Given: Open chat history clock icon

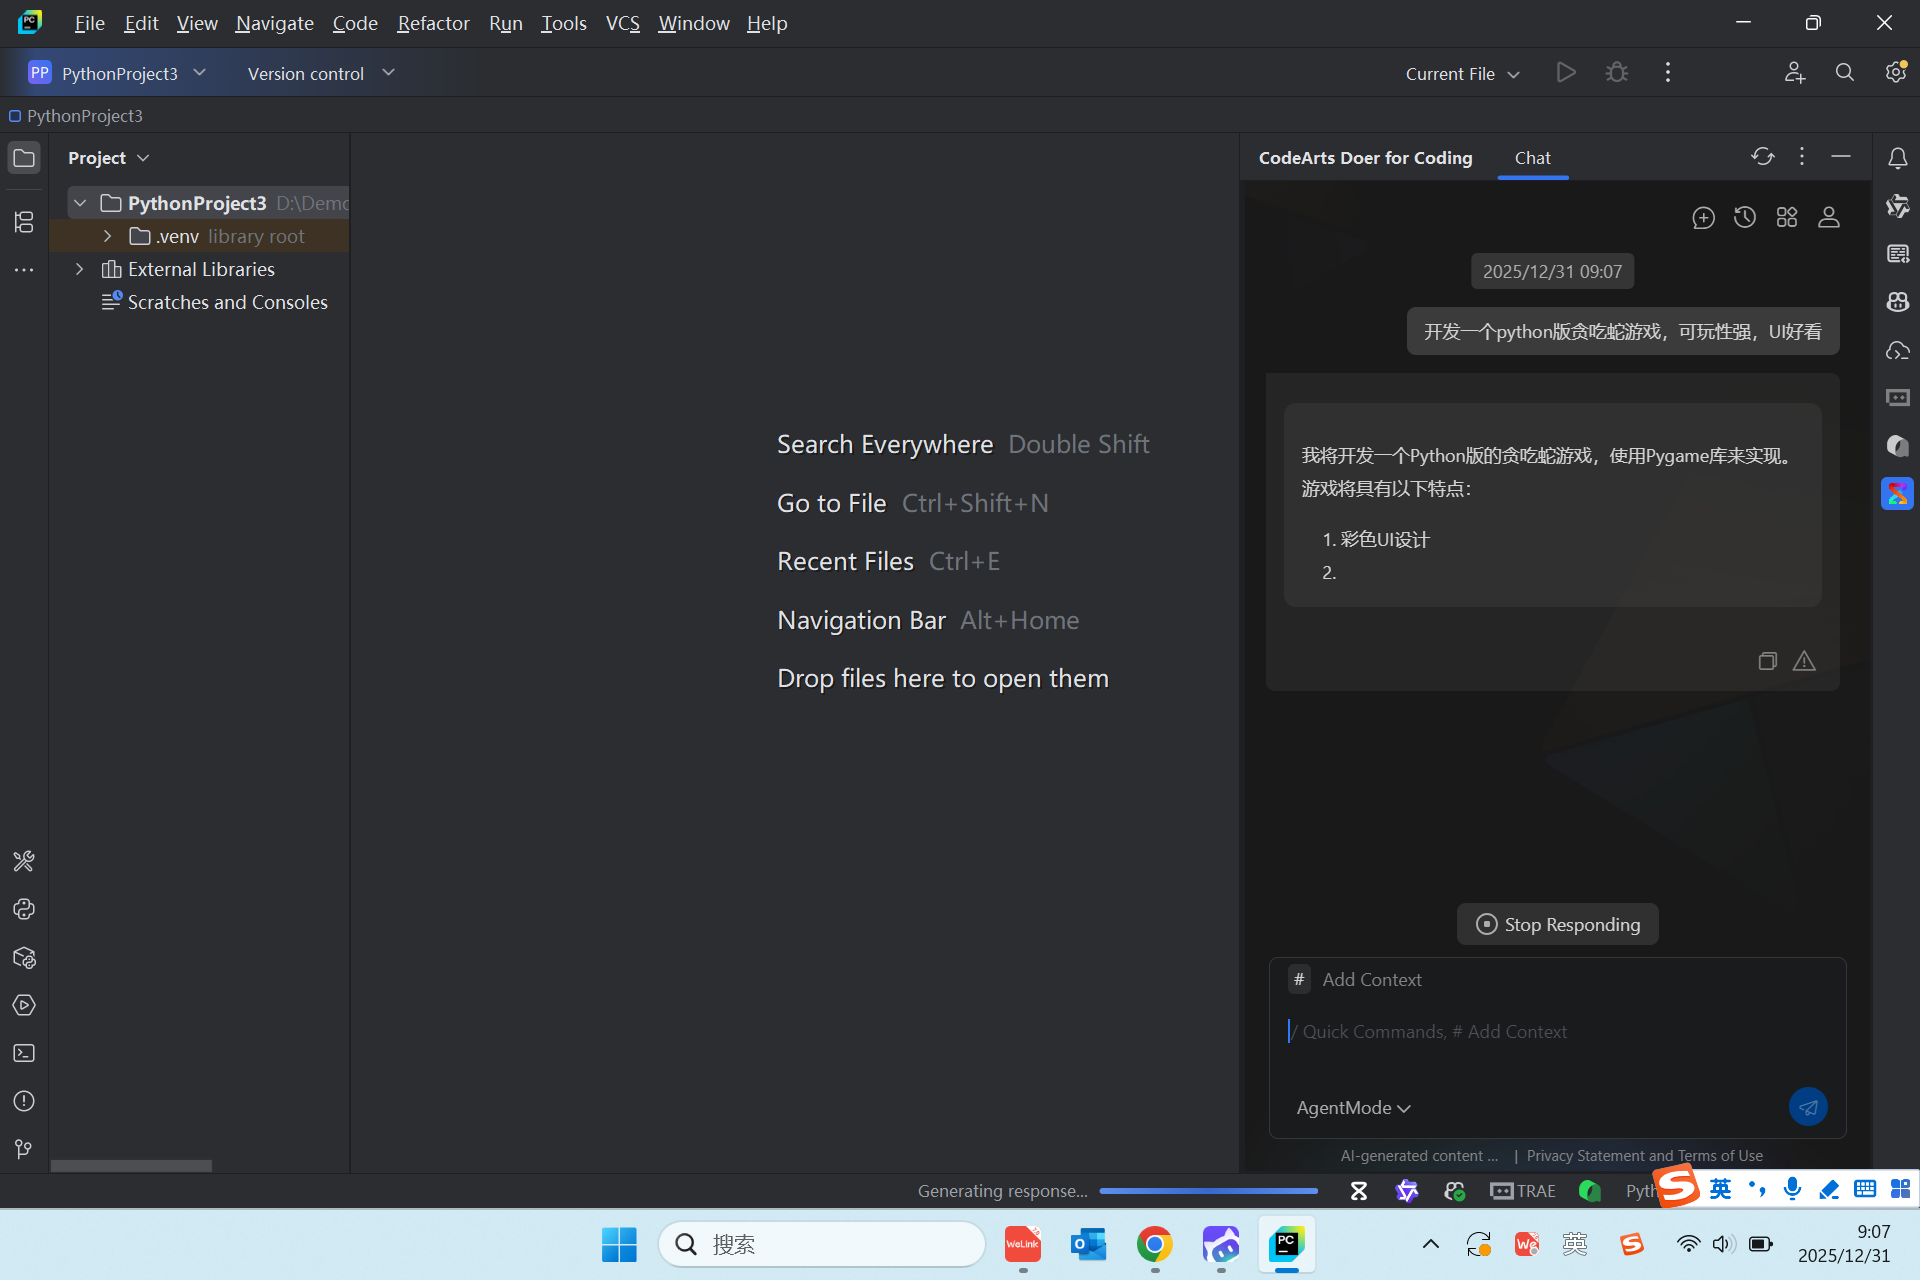Looking at the screenshot, I should pos(1745,218).
